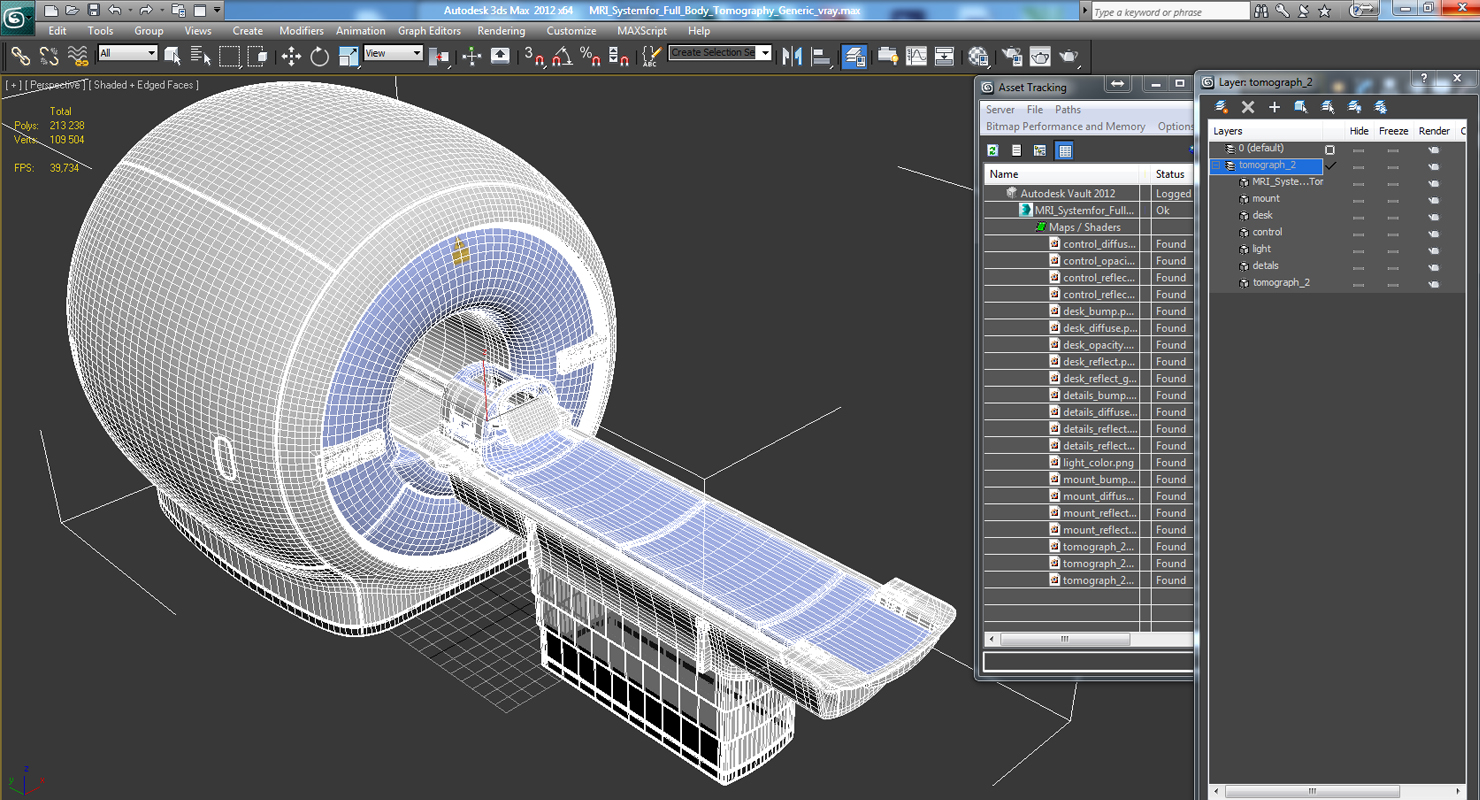
Task: Toggle Spinner Snap in toolbar
Action: click(x=618, y=56)
